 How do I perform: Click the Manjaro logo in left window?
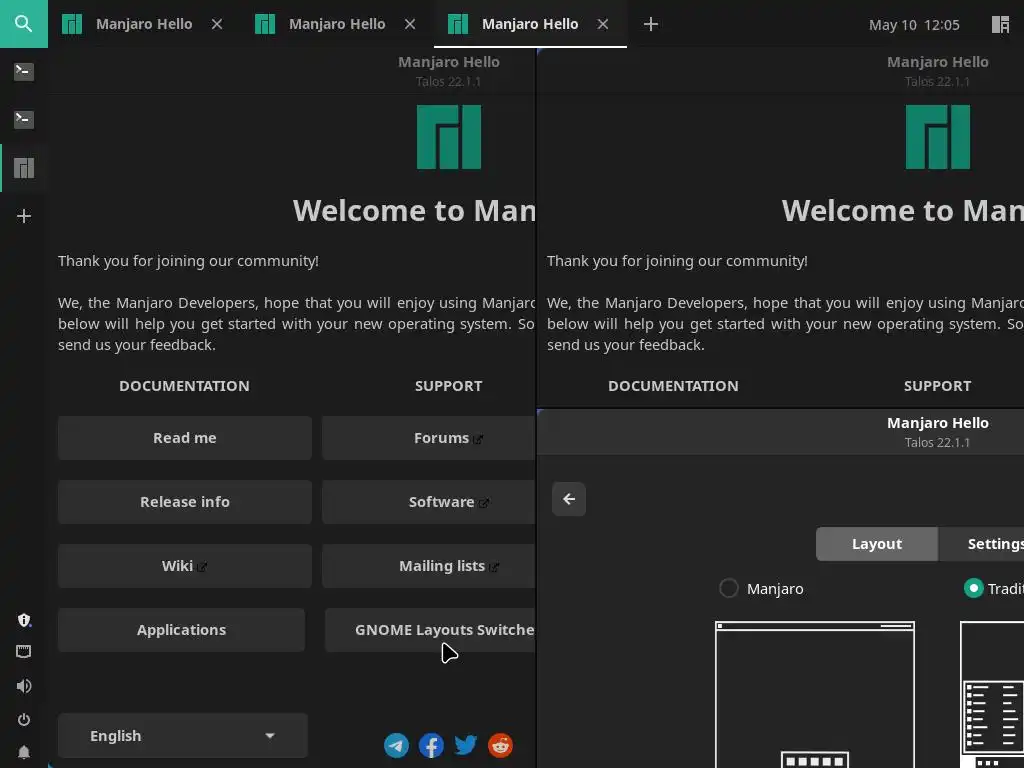click(x=449, y=137)
